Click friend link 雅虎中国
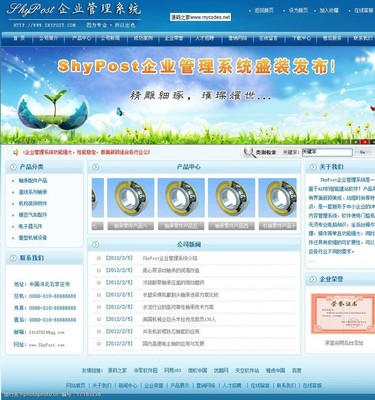 (276, 370)
